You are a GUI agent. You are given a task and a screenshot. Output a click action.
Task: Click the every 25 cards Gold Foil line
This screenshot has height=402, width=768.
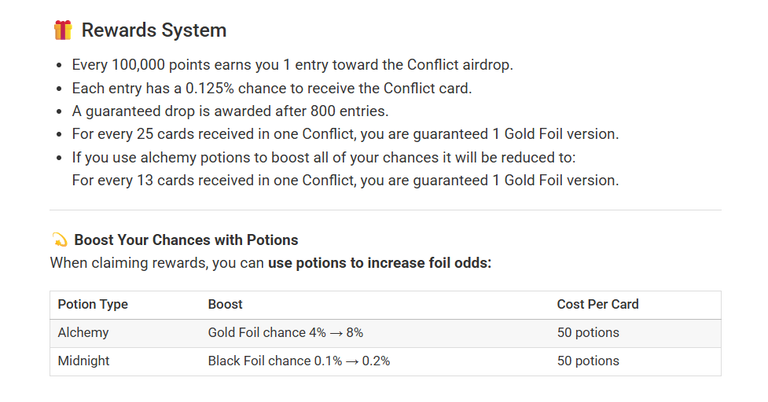pos(345,134)
